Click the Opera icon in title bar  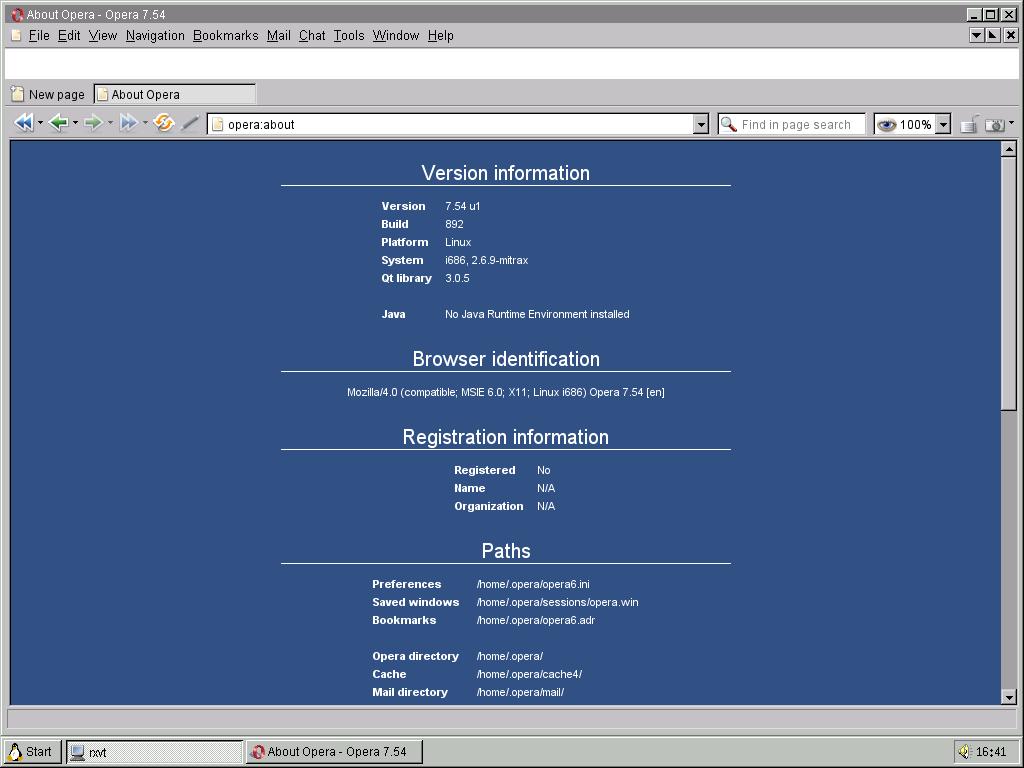(17, 14)
